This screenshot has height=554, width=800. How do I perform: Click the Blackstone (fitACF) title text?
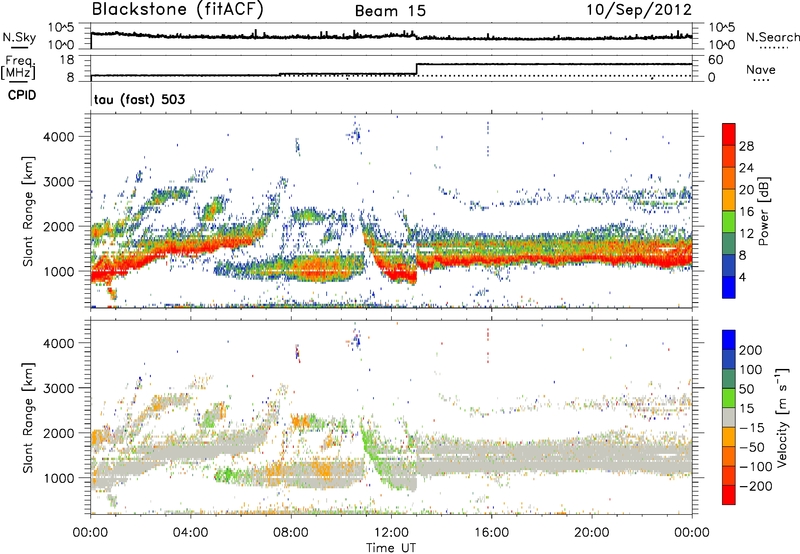coord(177,10)
